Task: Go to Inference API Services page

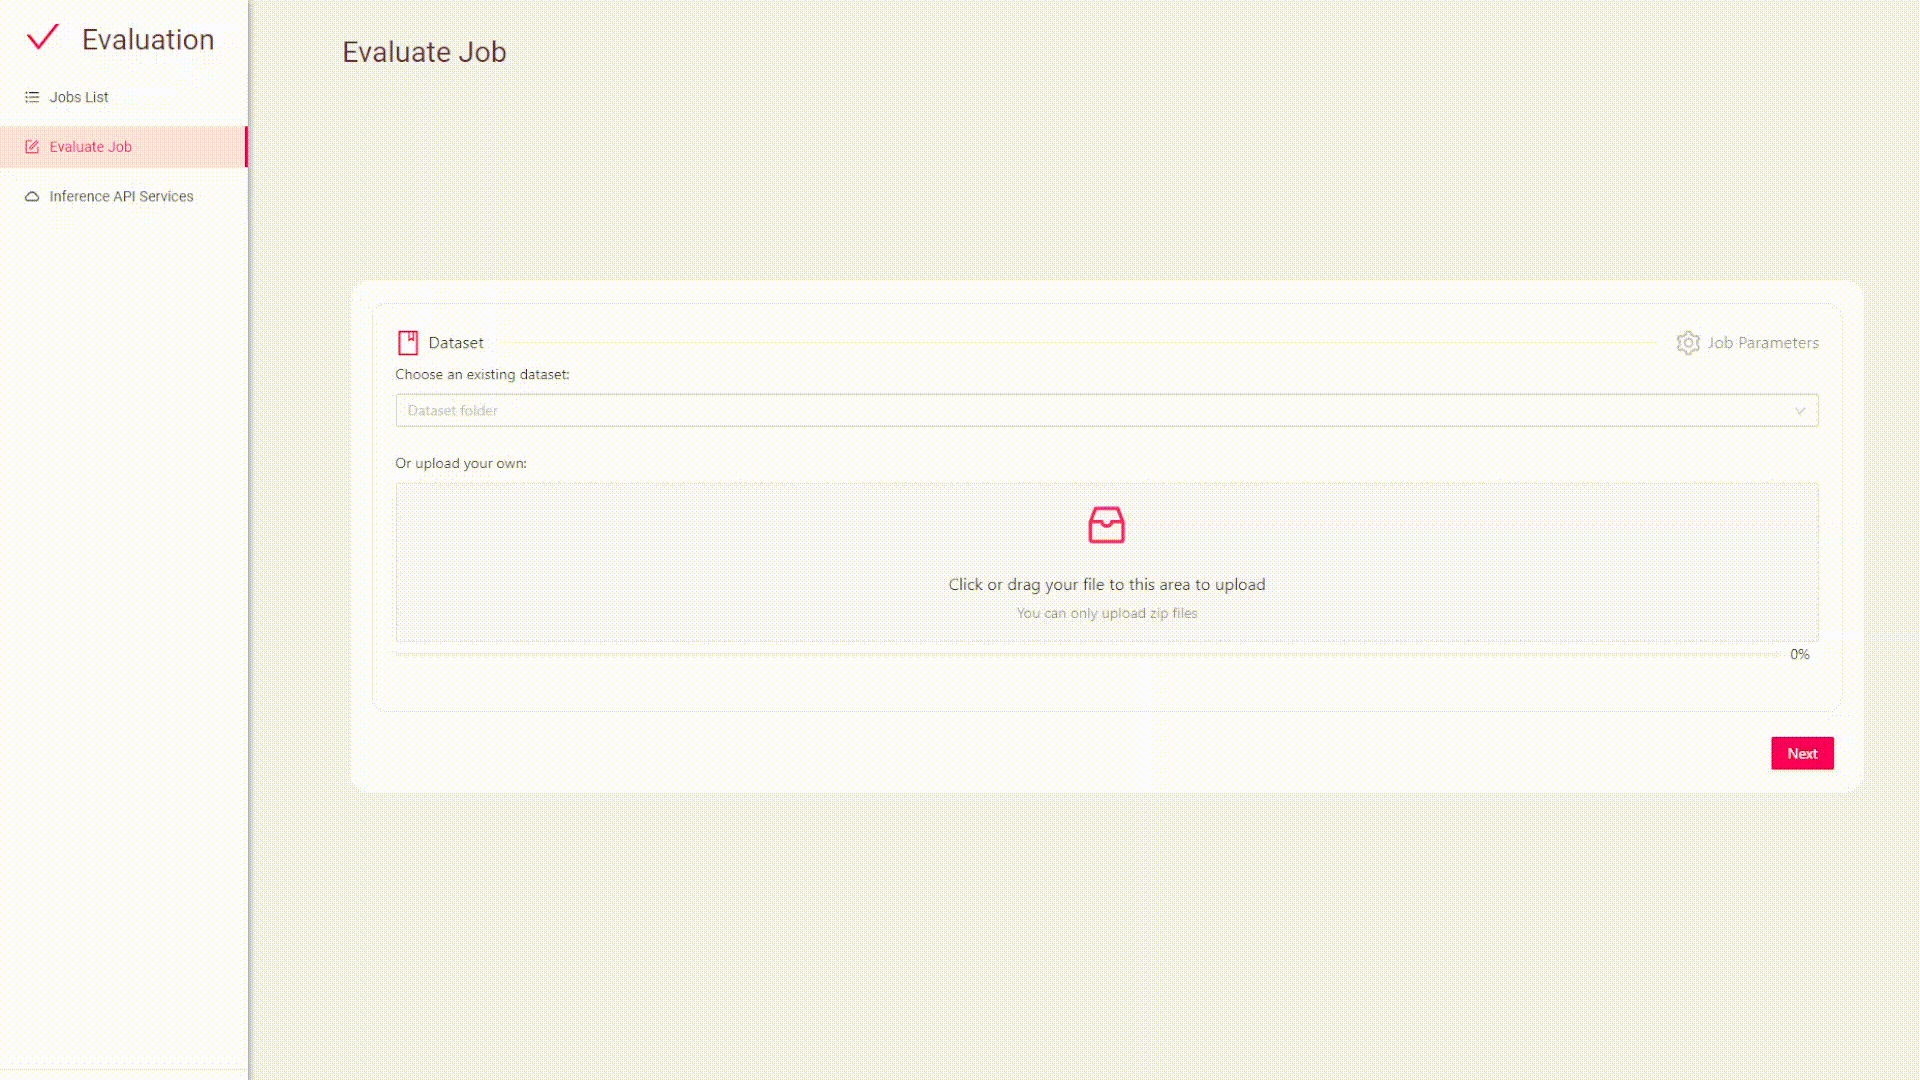Action: click(x=121, y=197)
